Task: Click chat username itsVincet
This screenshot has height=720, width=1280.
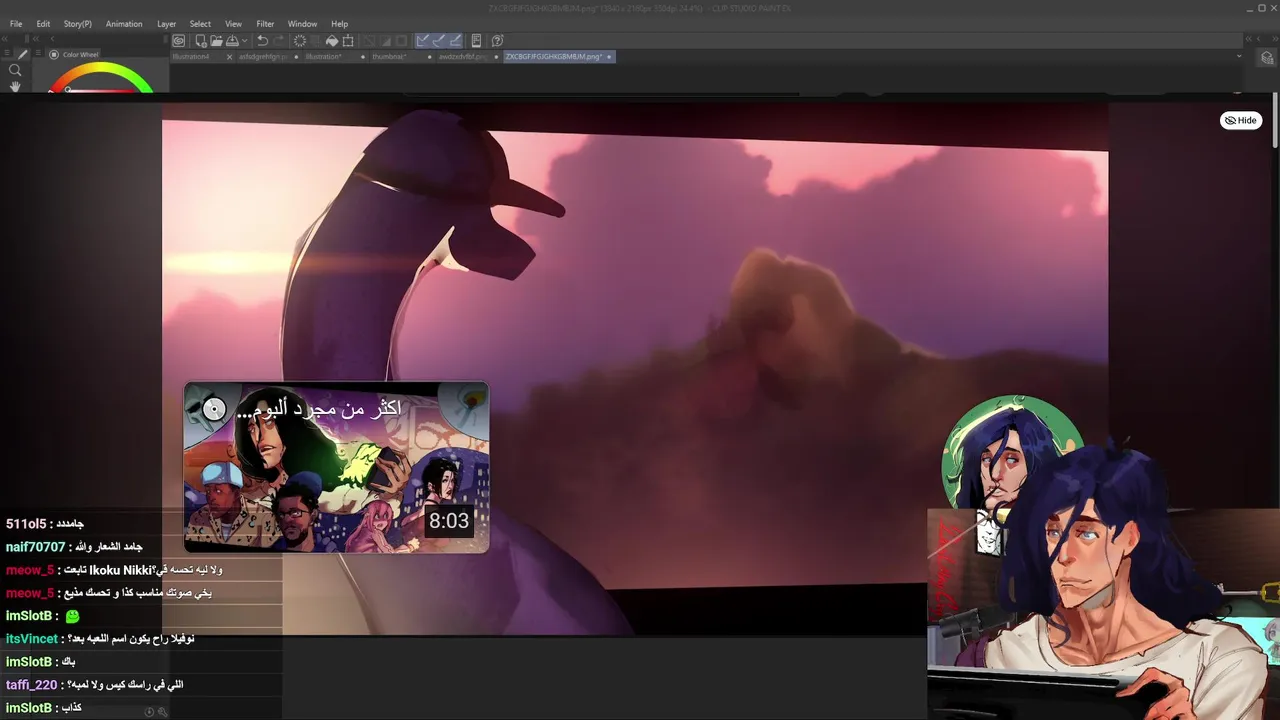Action: (32, 639)
